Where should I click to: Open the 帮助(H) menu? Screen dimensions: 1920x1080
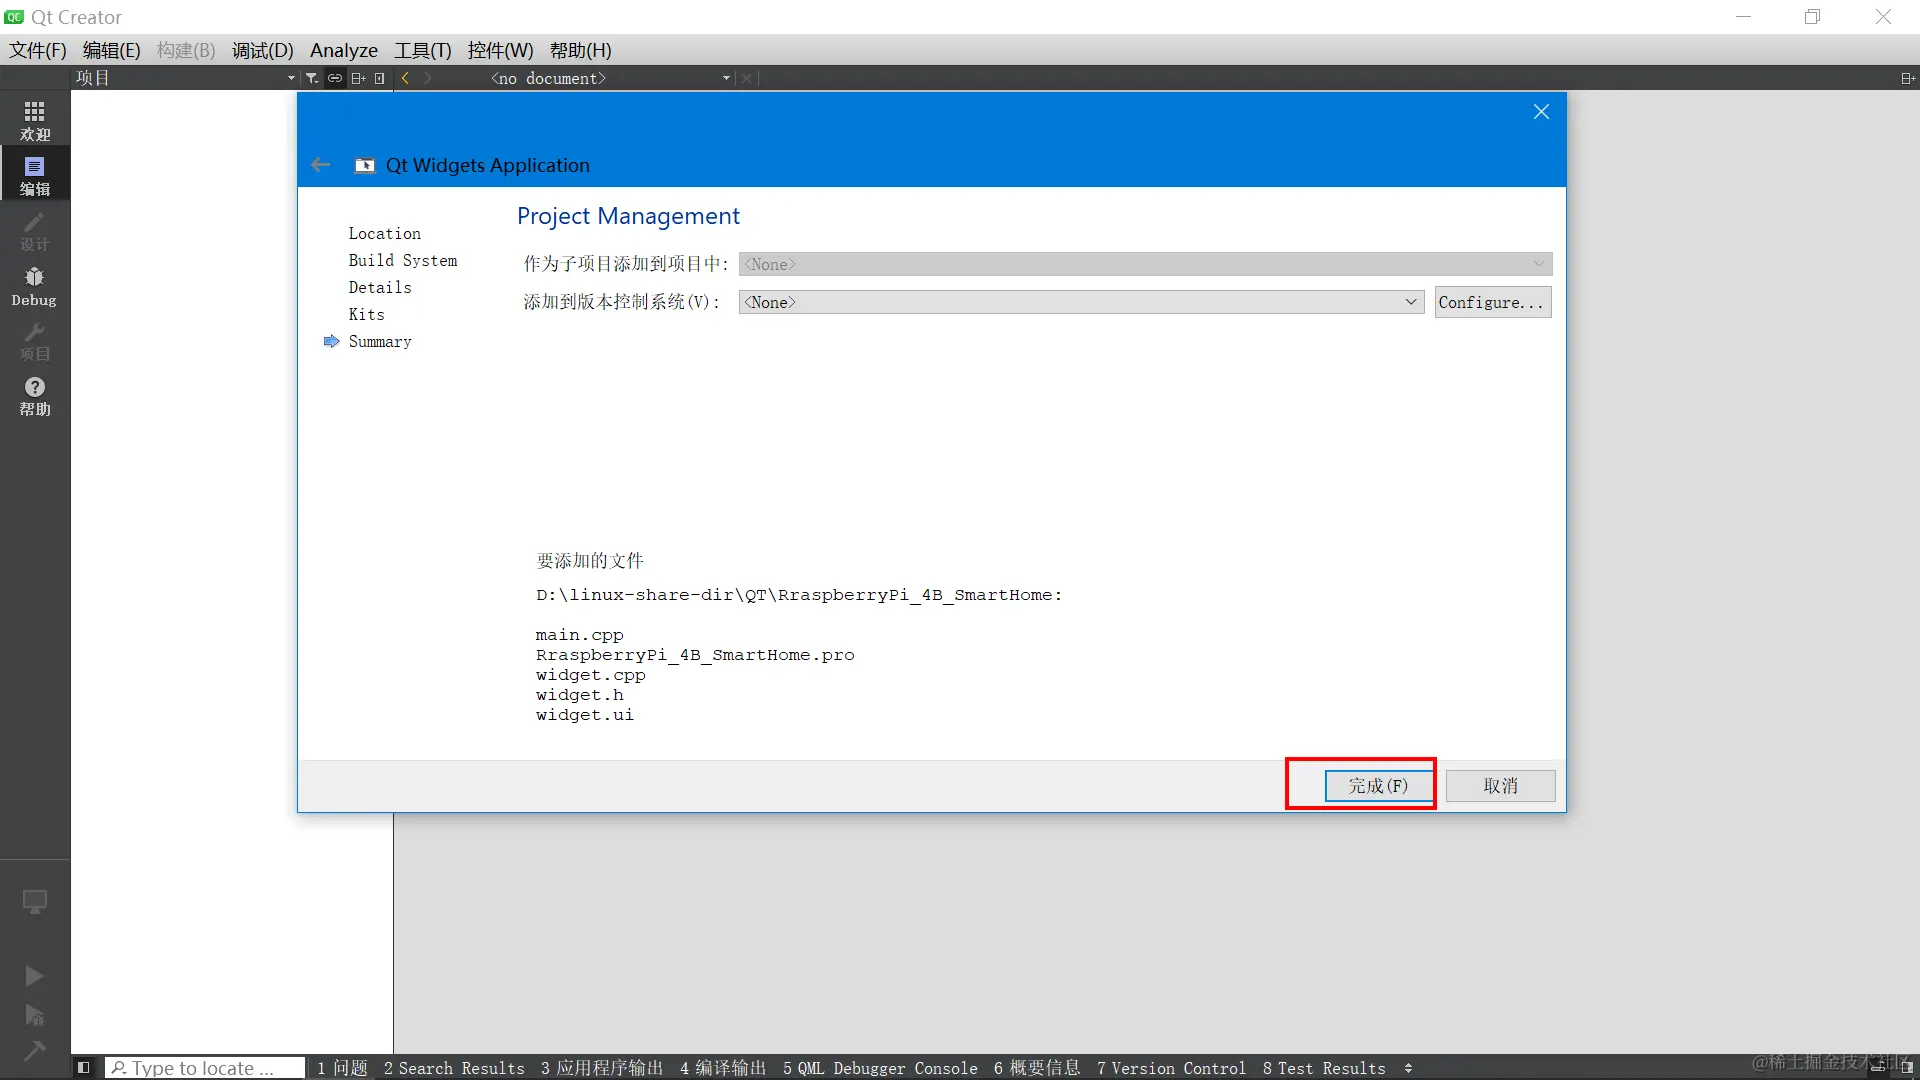click(581, 50)
